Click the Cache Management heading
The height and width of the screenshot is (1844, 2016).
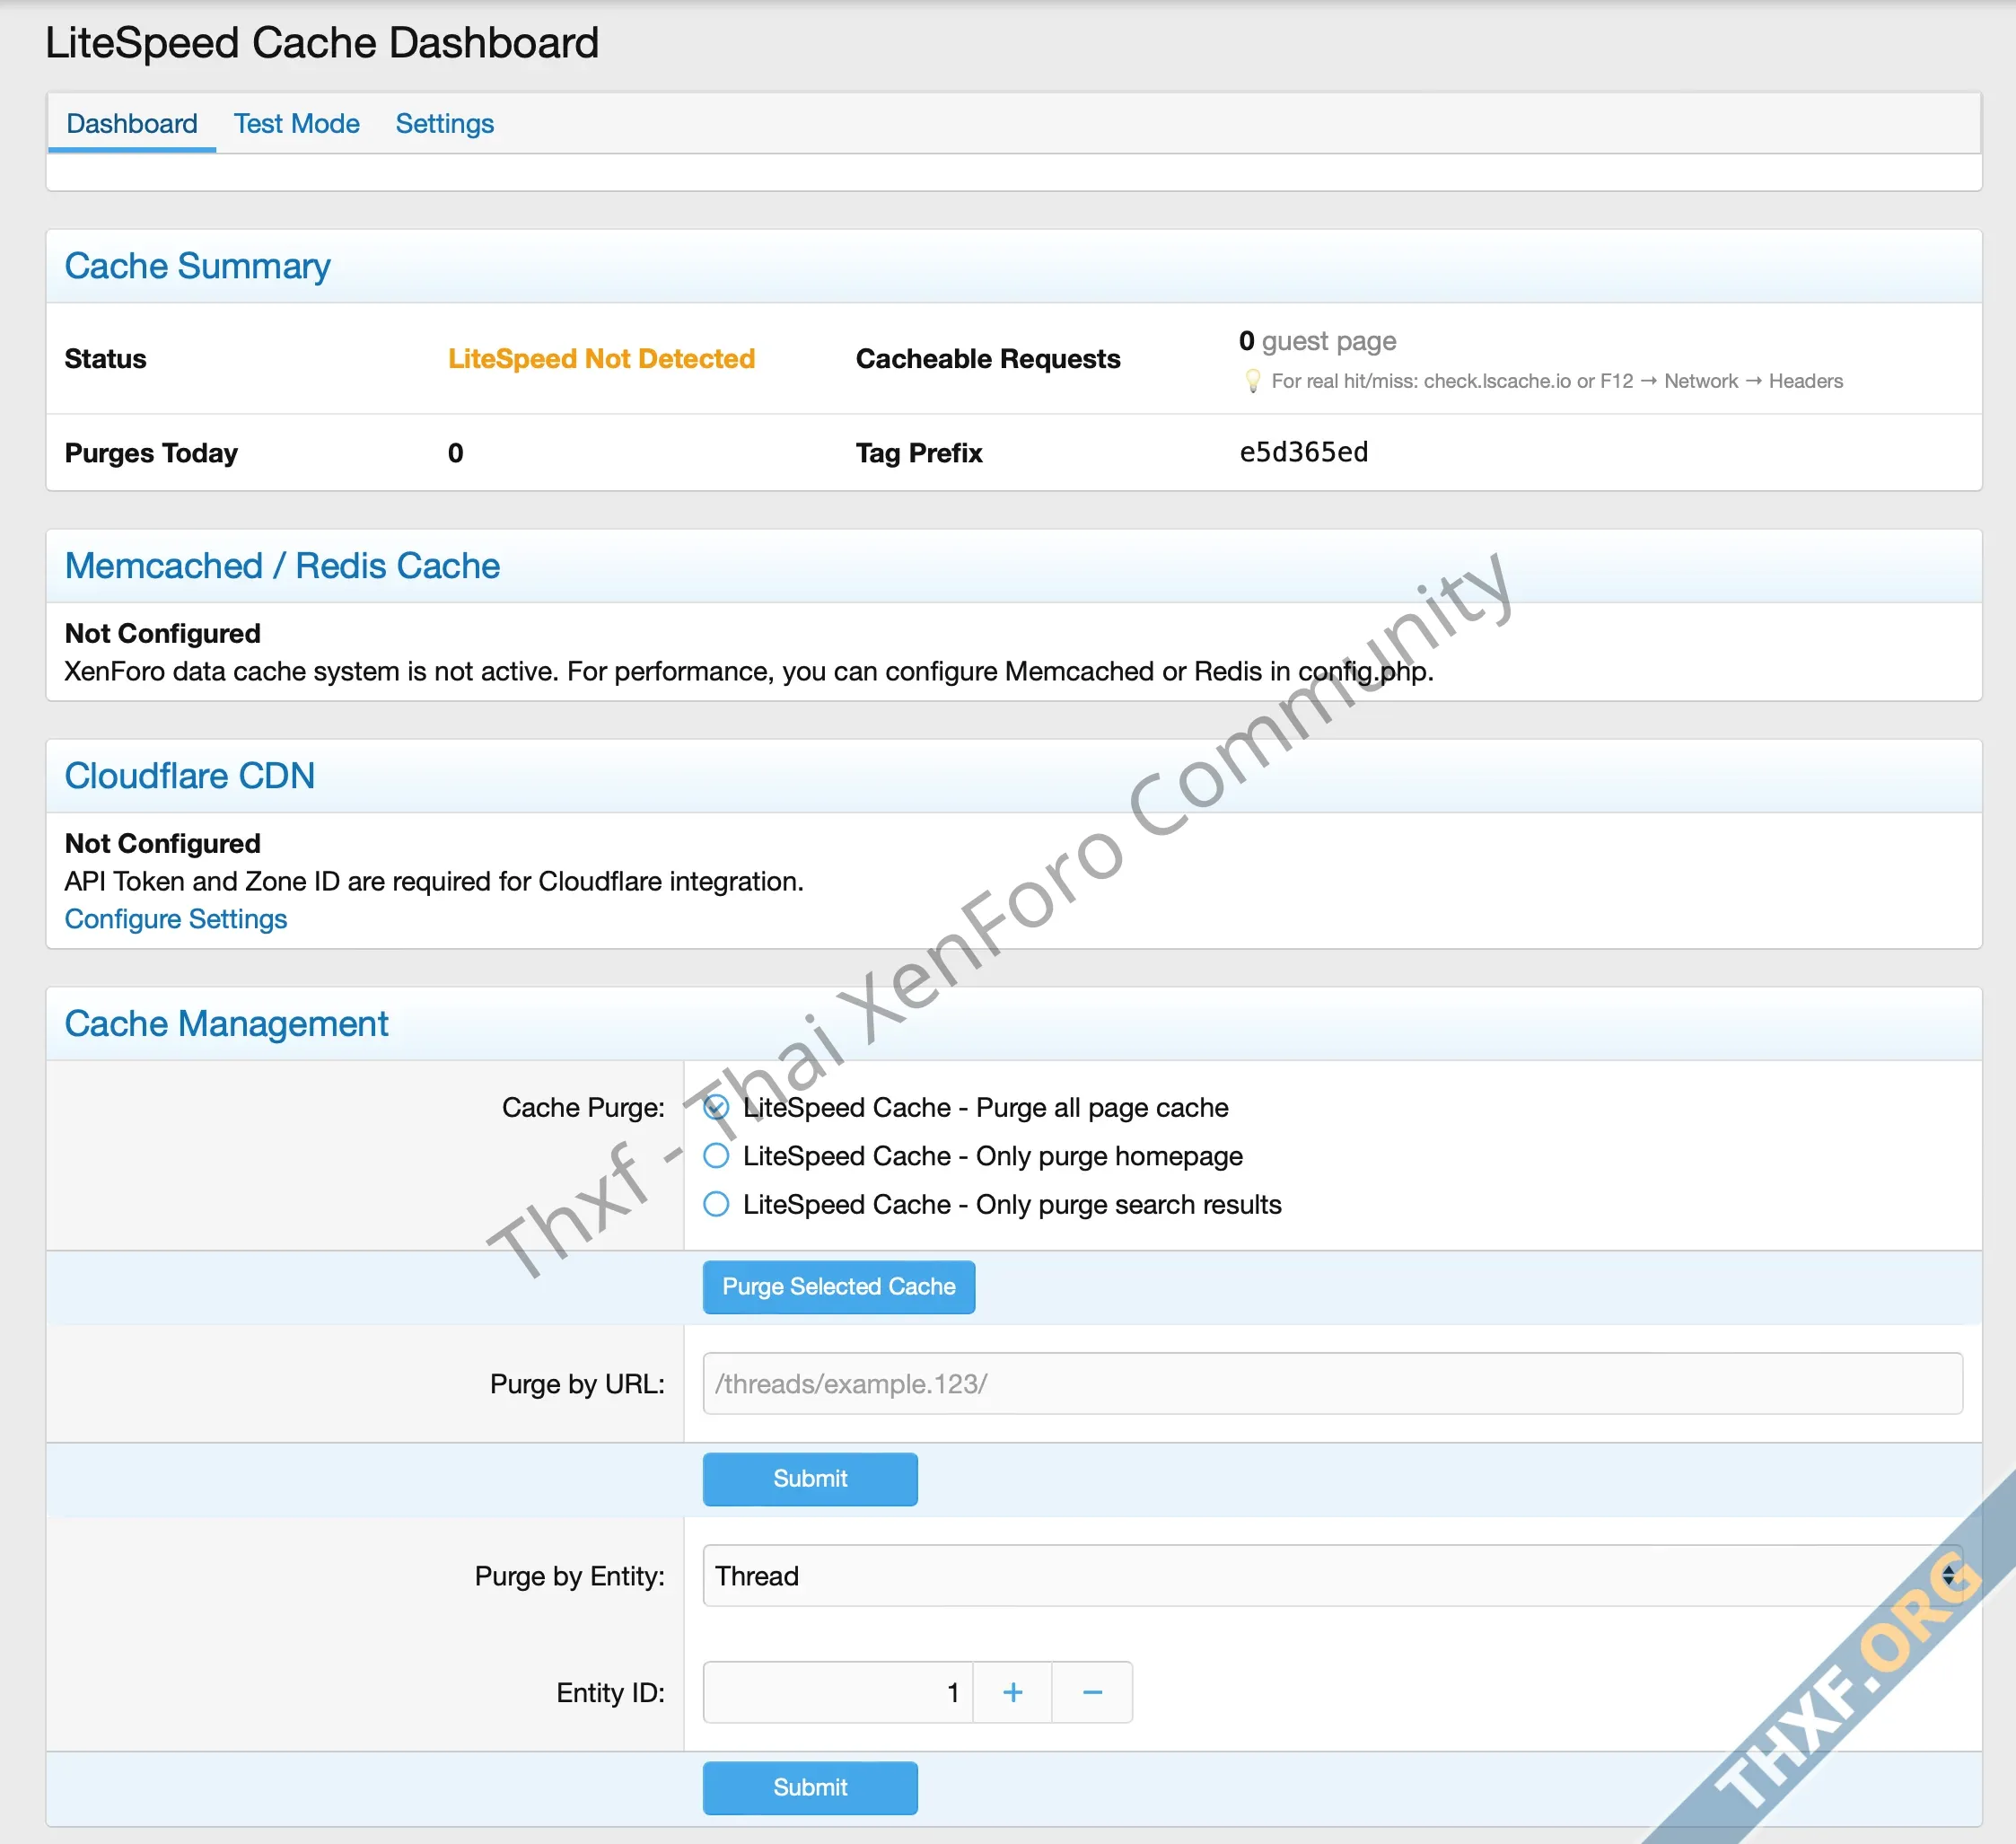[x=226, y=1024]
